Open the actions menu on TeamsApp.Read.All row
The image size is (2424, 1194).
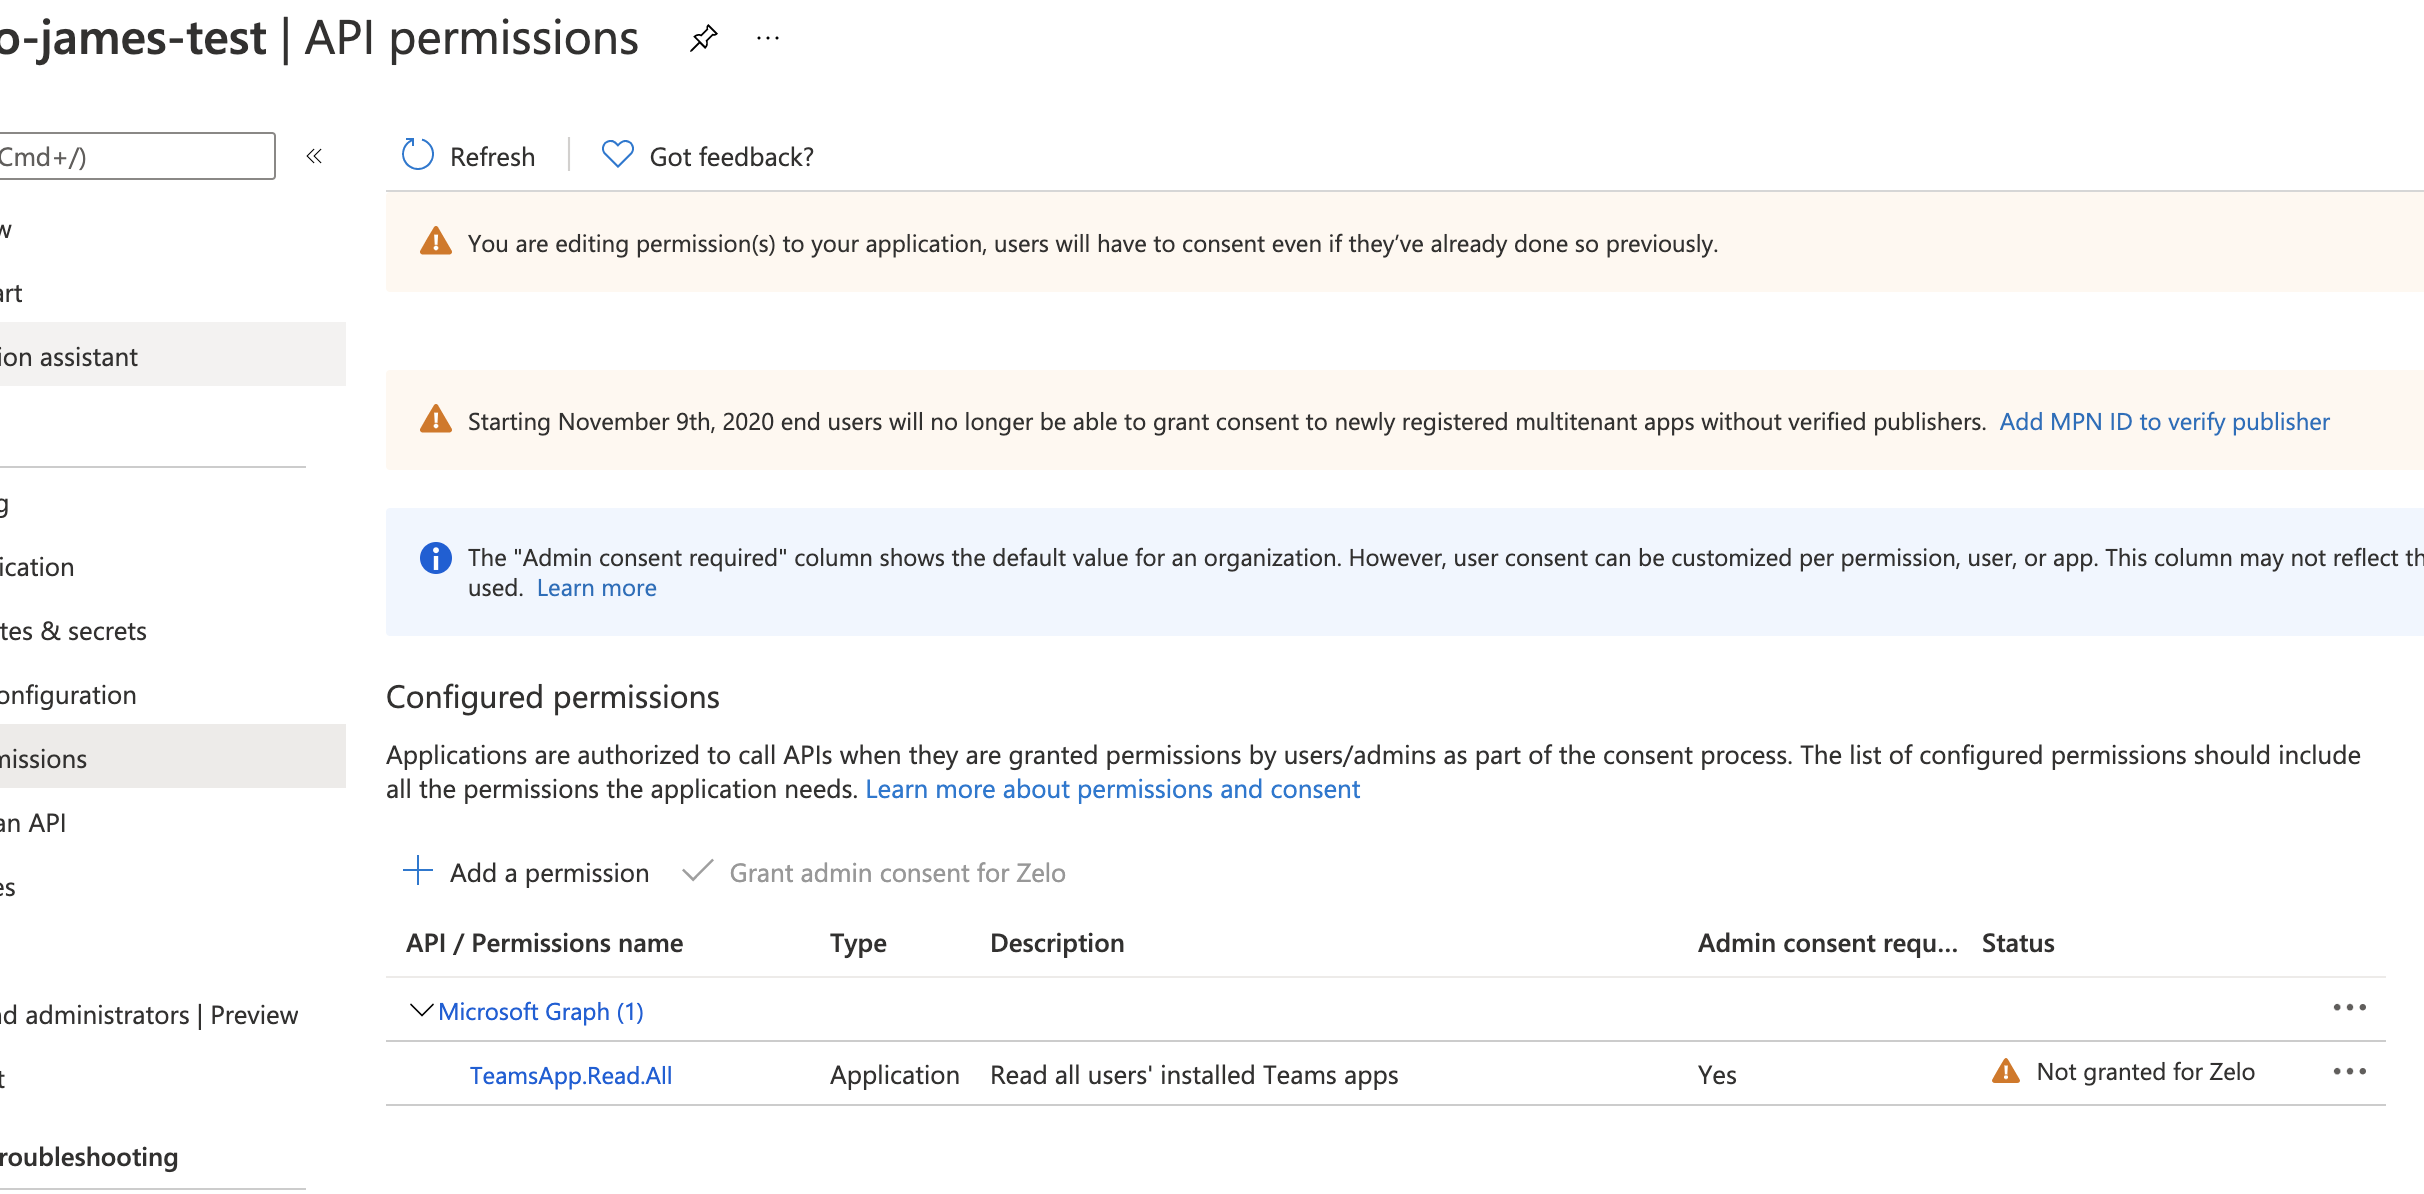[x=2350, y=1072]
